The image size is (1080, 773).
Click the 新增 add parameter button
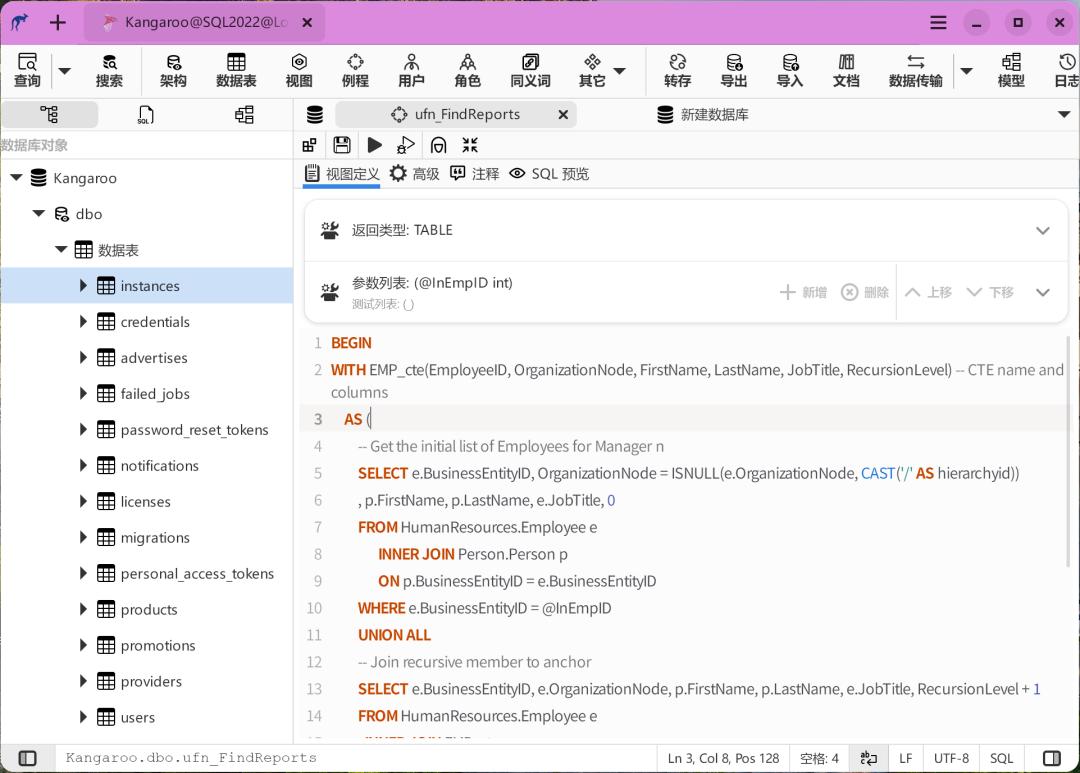click(803, 292)
